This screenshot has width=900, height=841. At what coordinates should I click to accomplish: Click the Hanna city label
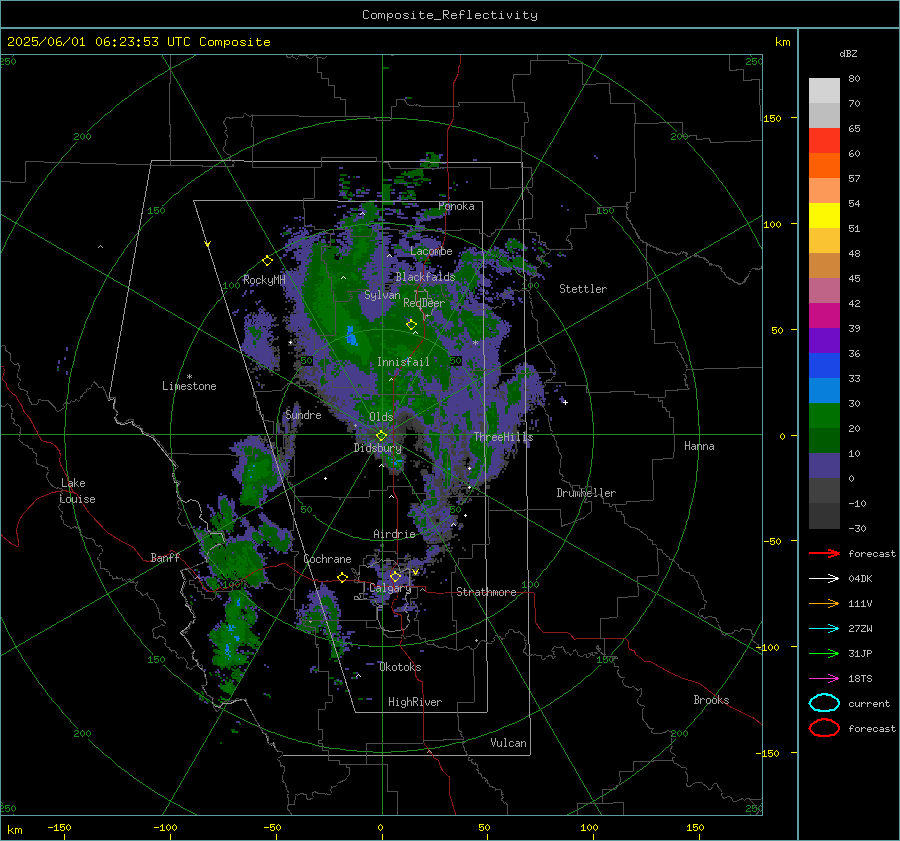[699, 446]
